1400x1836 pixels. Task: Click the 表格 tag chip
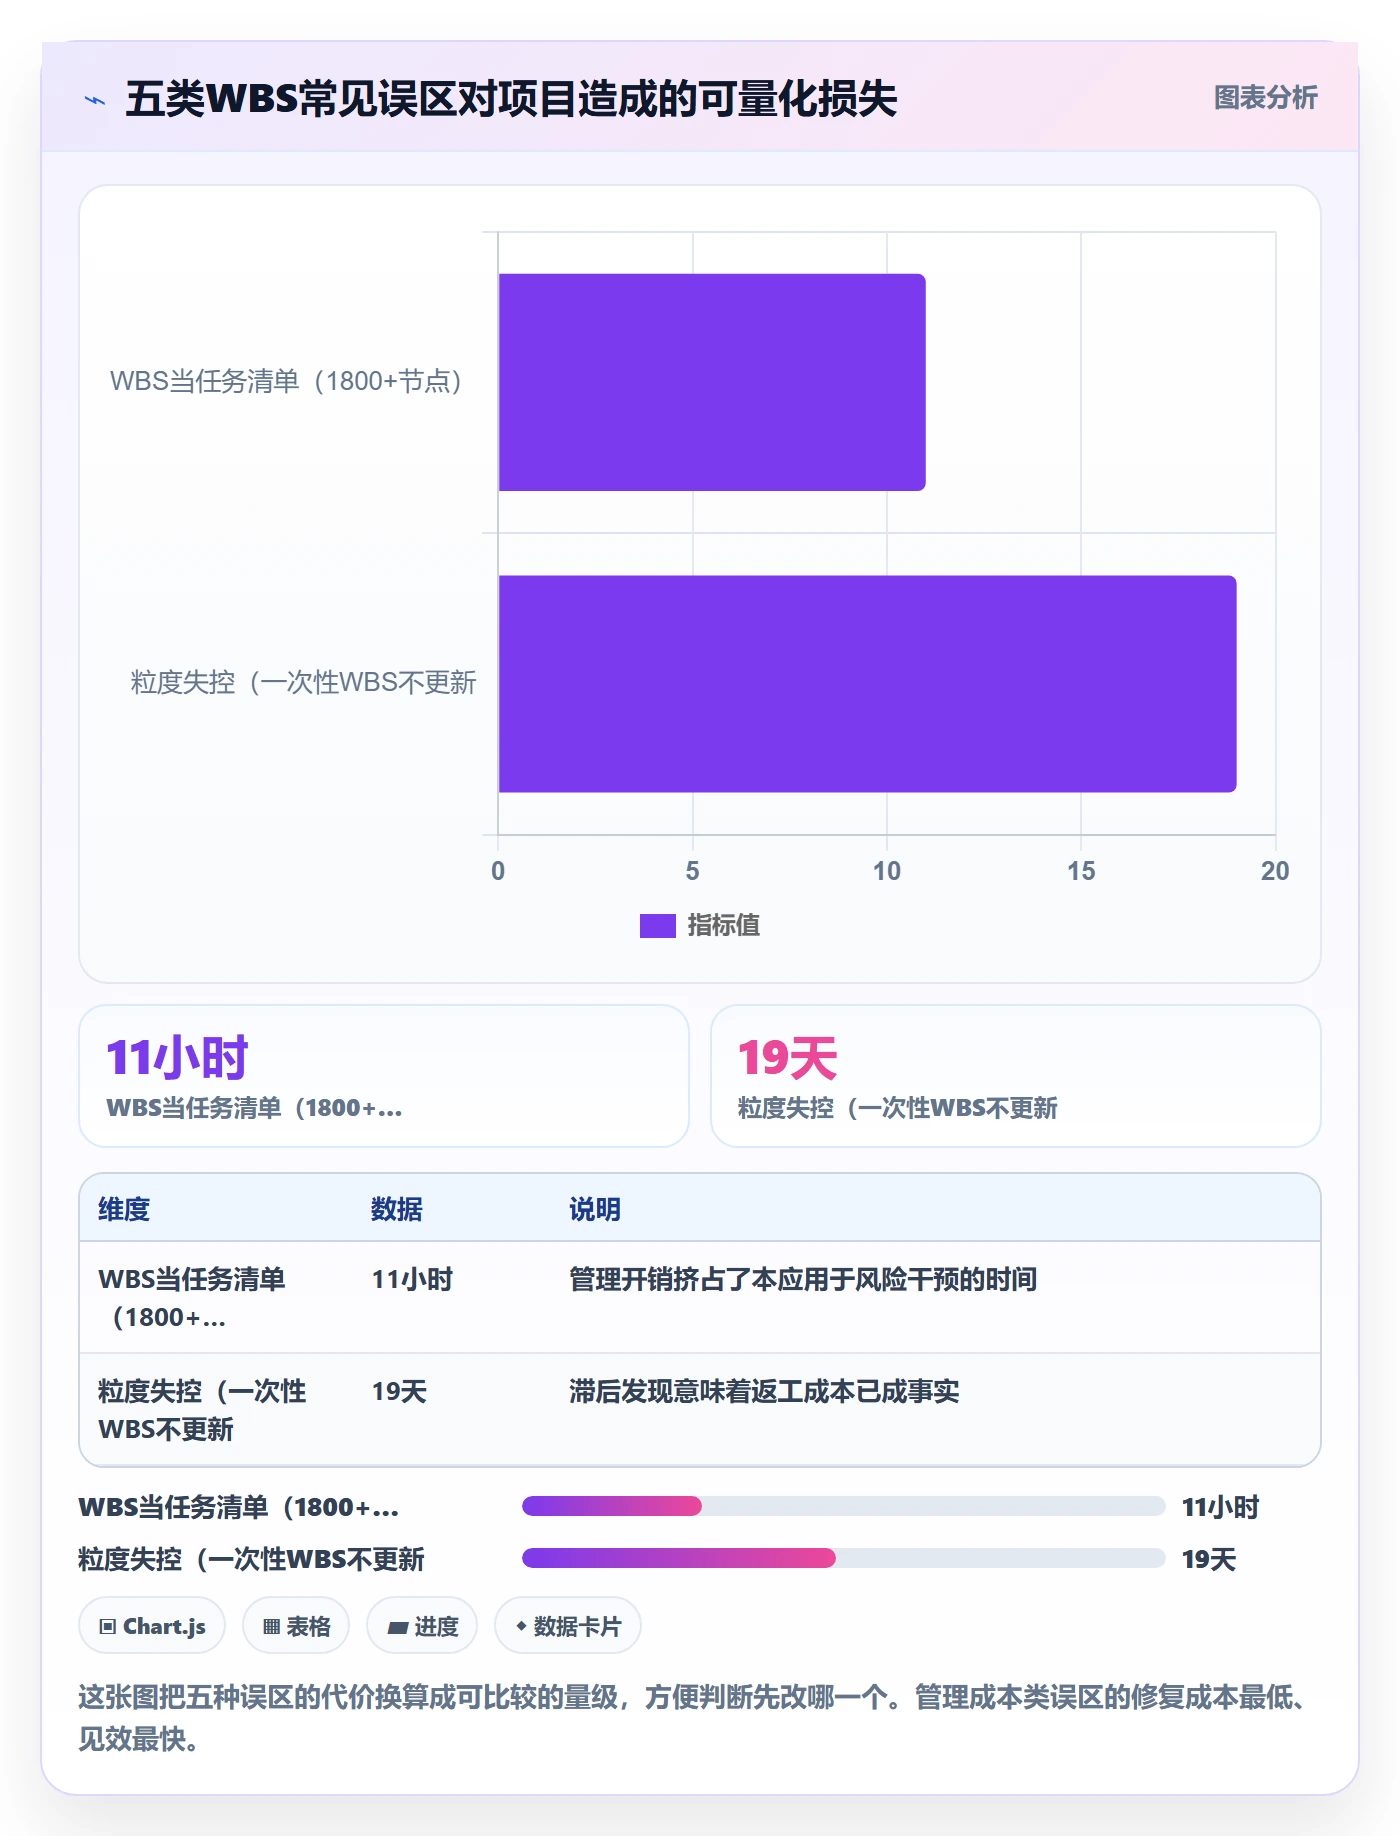pyautogui.click(x=296, y=1626)
